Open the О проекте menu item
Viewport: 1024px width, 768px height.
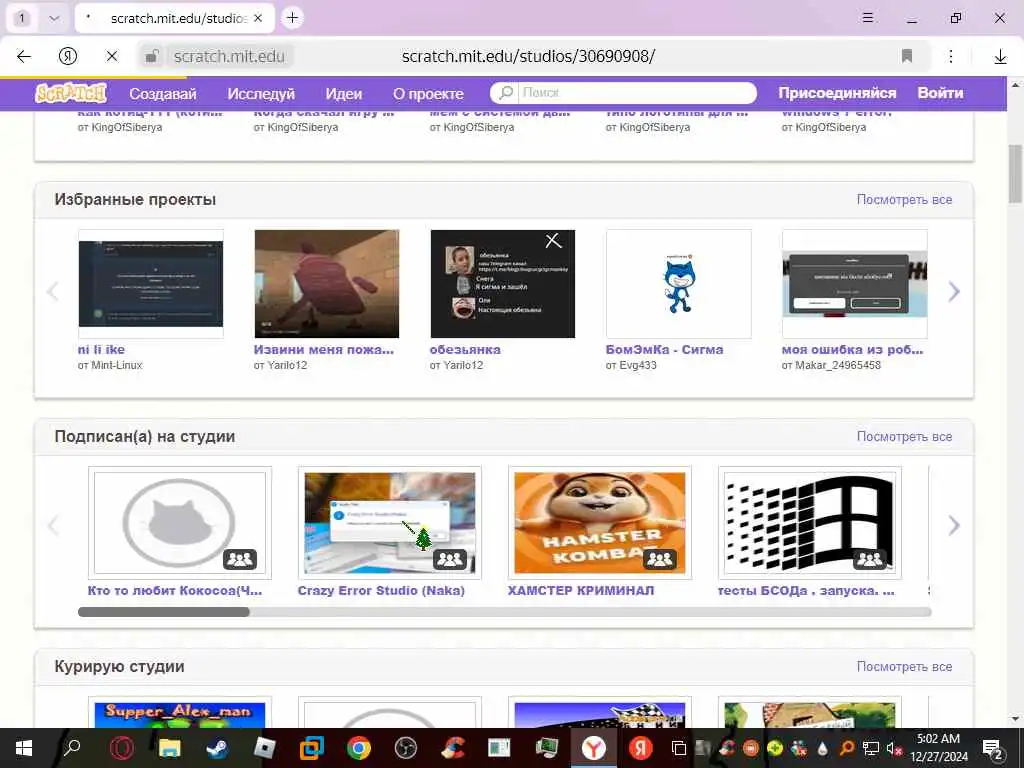point(428,93)
